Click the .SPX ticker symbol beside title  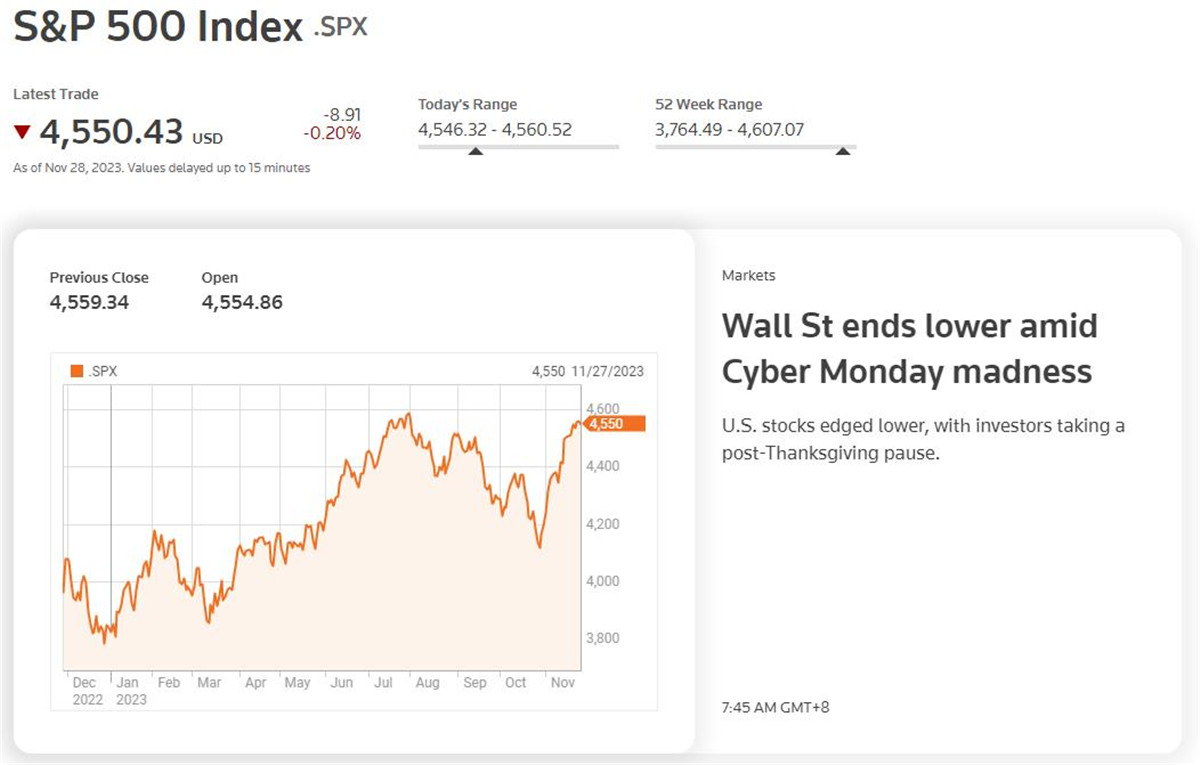[341, 27]
